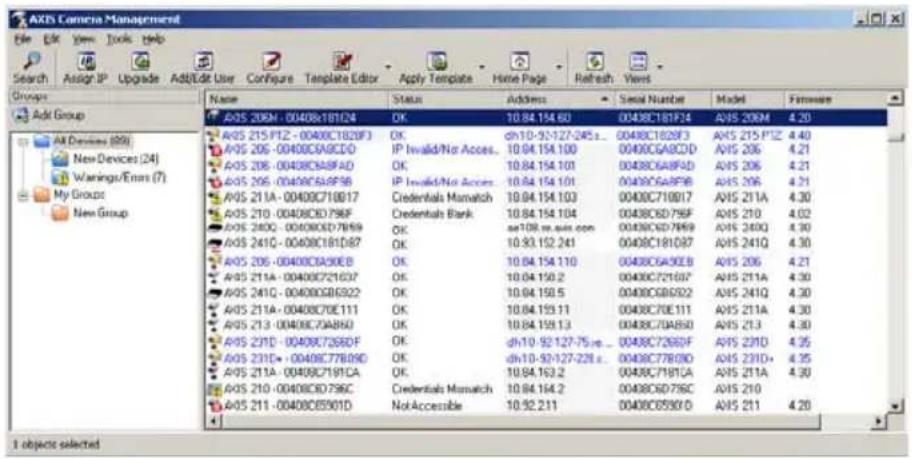Click warning icon of AXIS 211A - 00408C710B17

click(x=214, y=198)
